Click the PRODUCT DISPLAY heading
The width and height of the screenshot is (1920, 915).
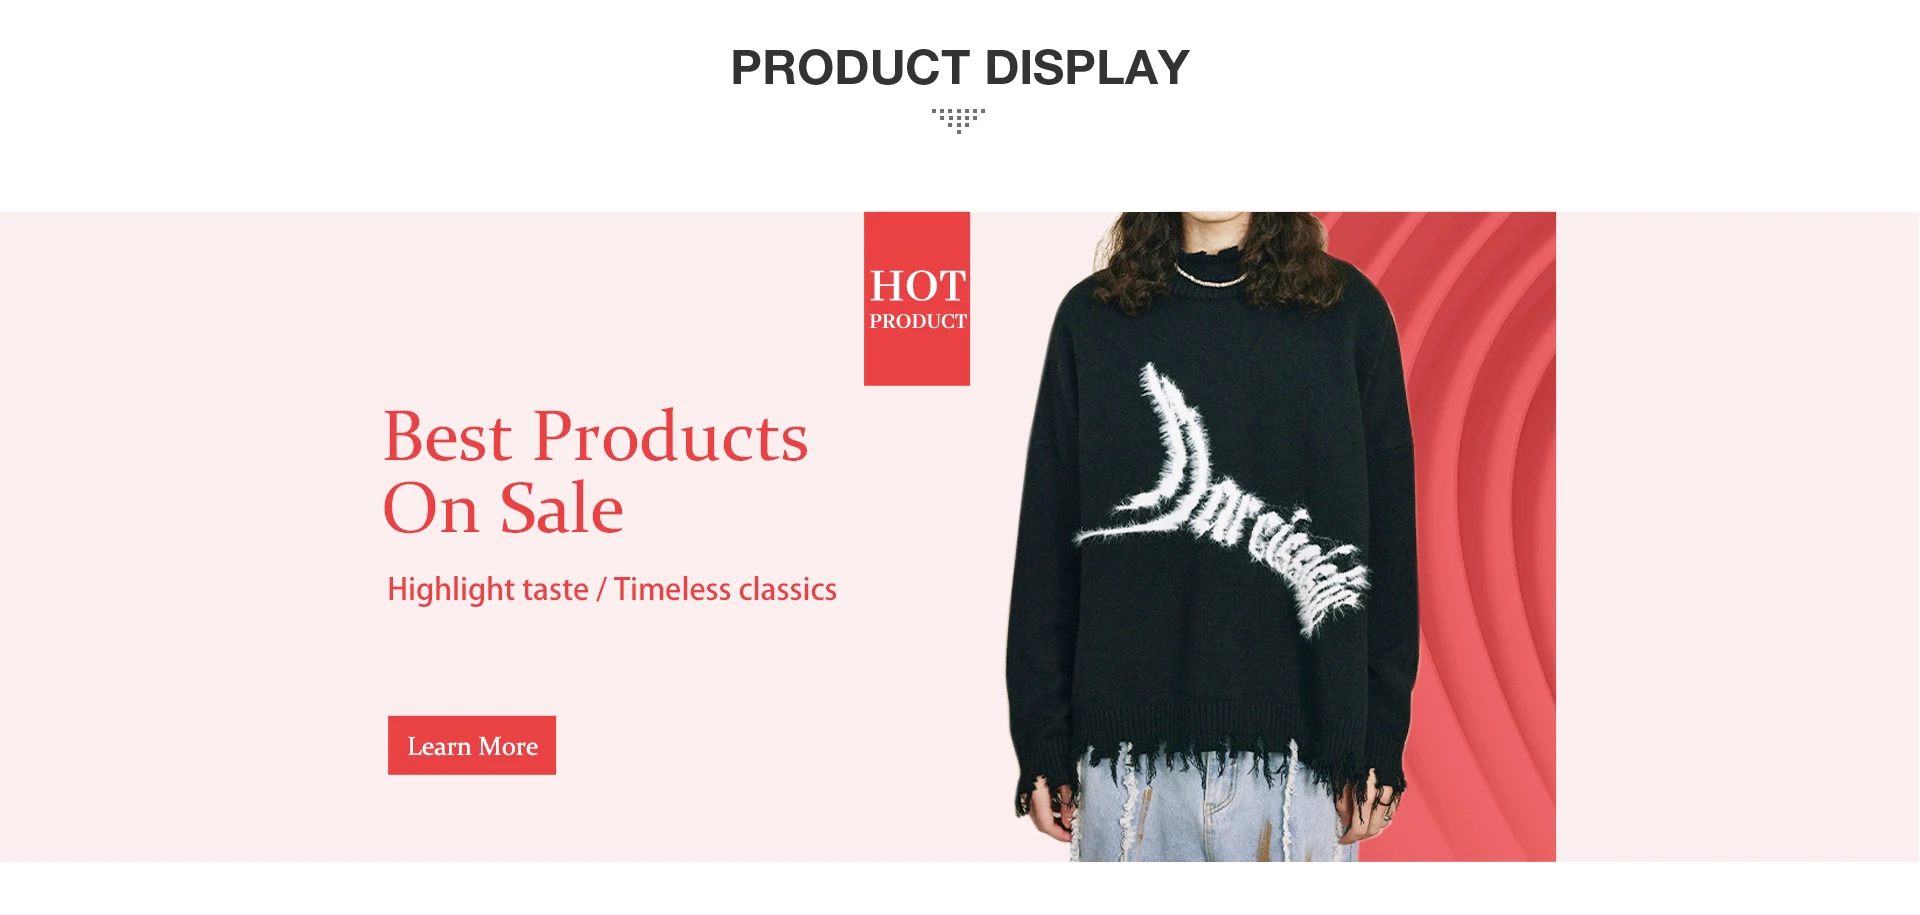click(960, 68)
